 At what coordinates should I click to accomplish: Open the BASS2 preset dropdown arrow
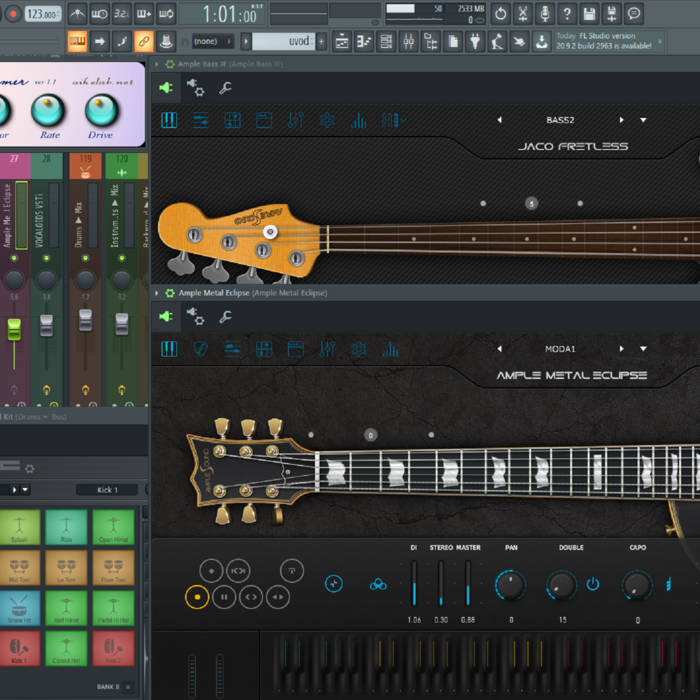tap(643, 120)
